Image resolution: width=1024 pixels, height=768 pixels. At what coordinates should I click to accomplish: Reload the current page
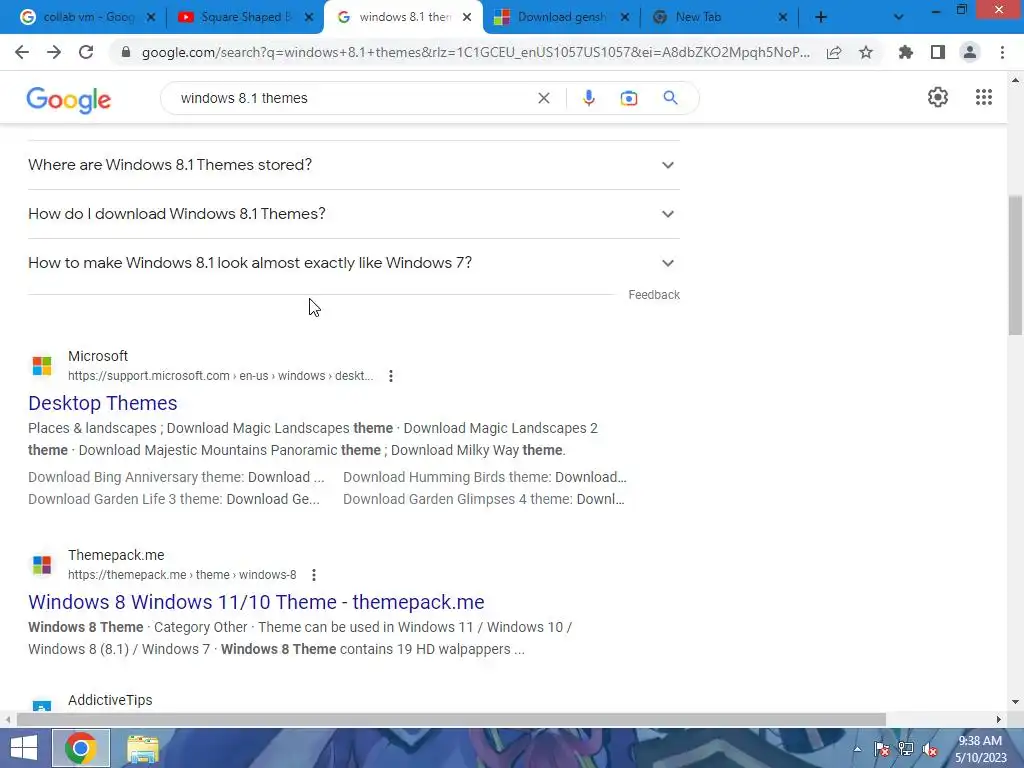click(86, 52)
